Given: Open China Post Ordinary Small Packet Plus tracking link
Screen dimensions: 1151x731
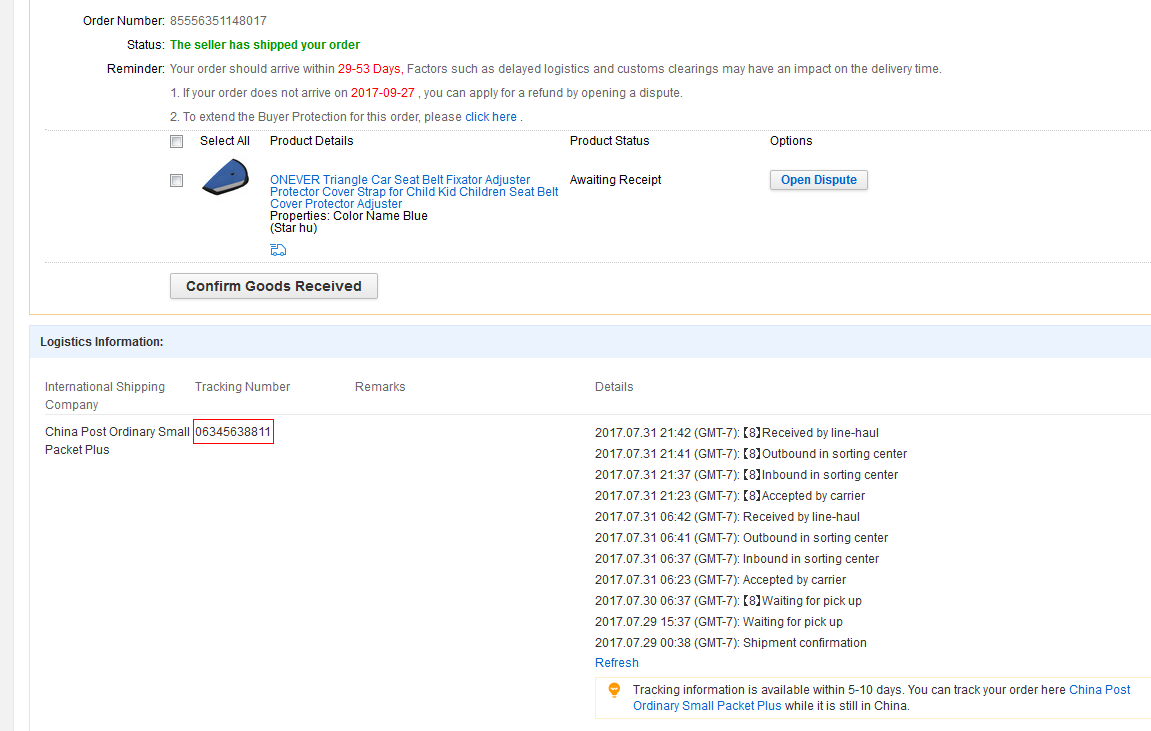Looking at the screenshot, I should click(1099, 690).
